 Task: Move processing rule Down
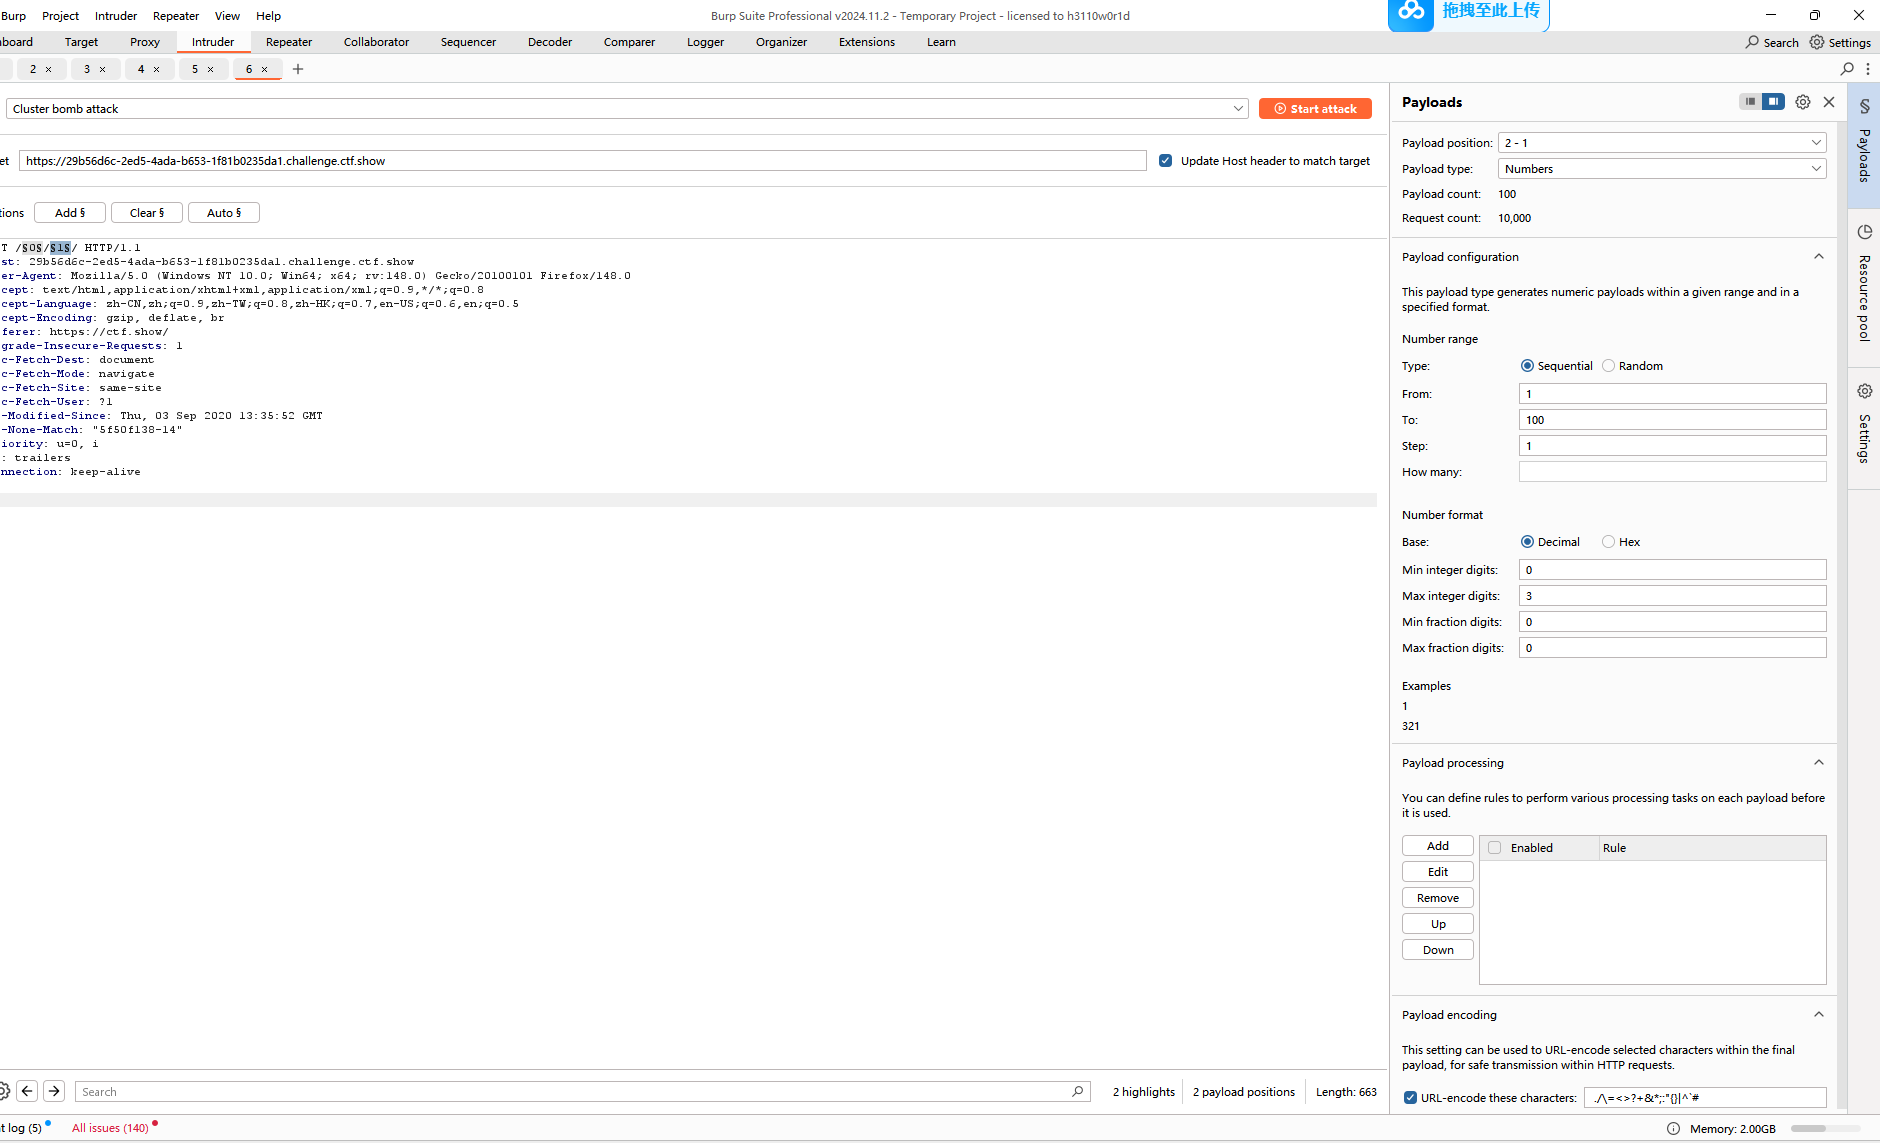coord(1438,950)
